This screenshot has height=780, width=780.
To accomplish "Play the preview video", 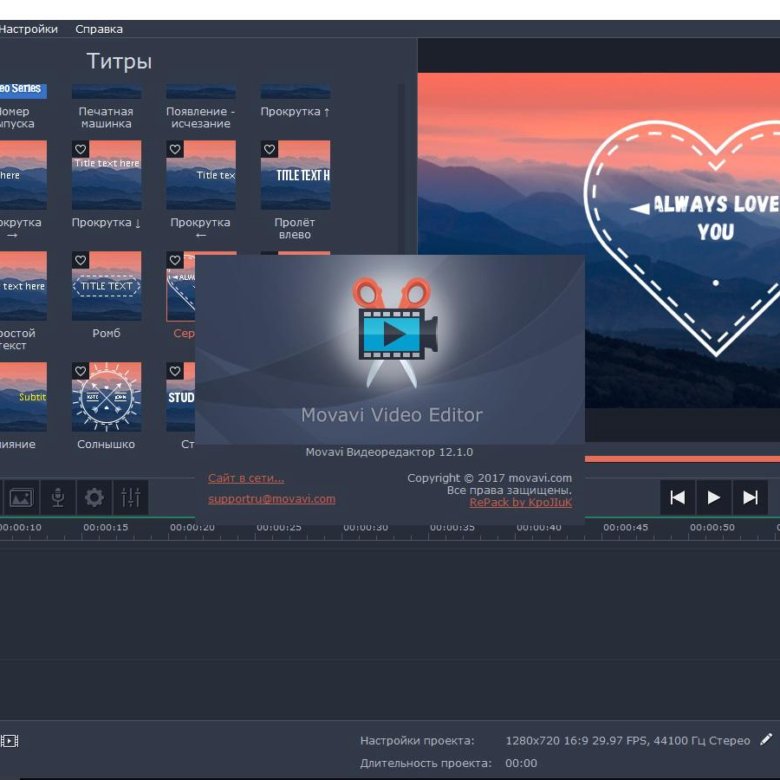I will click(x=713, y=497).
